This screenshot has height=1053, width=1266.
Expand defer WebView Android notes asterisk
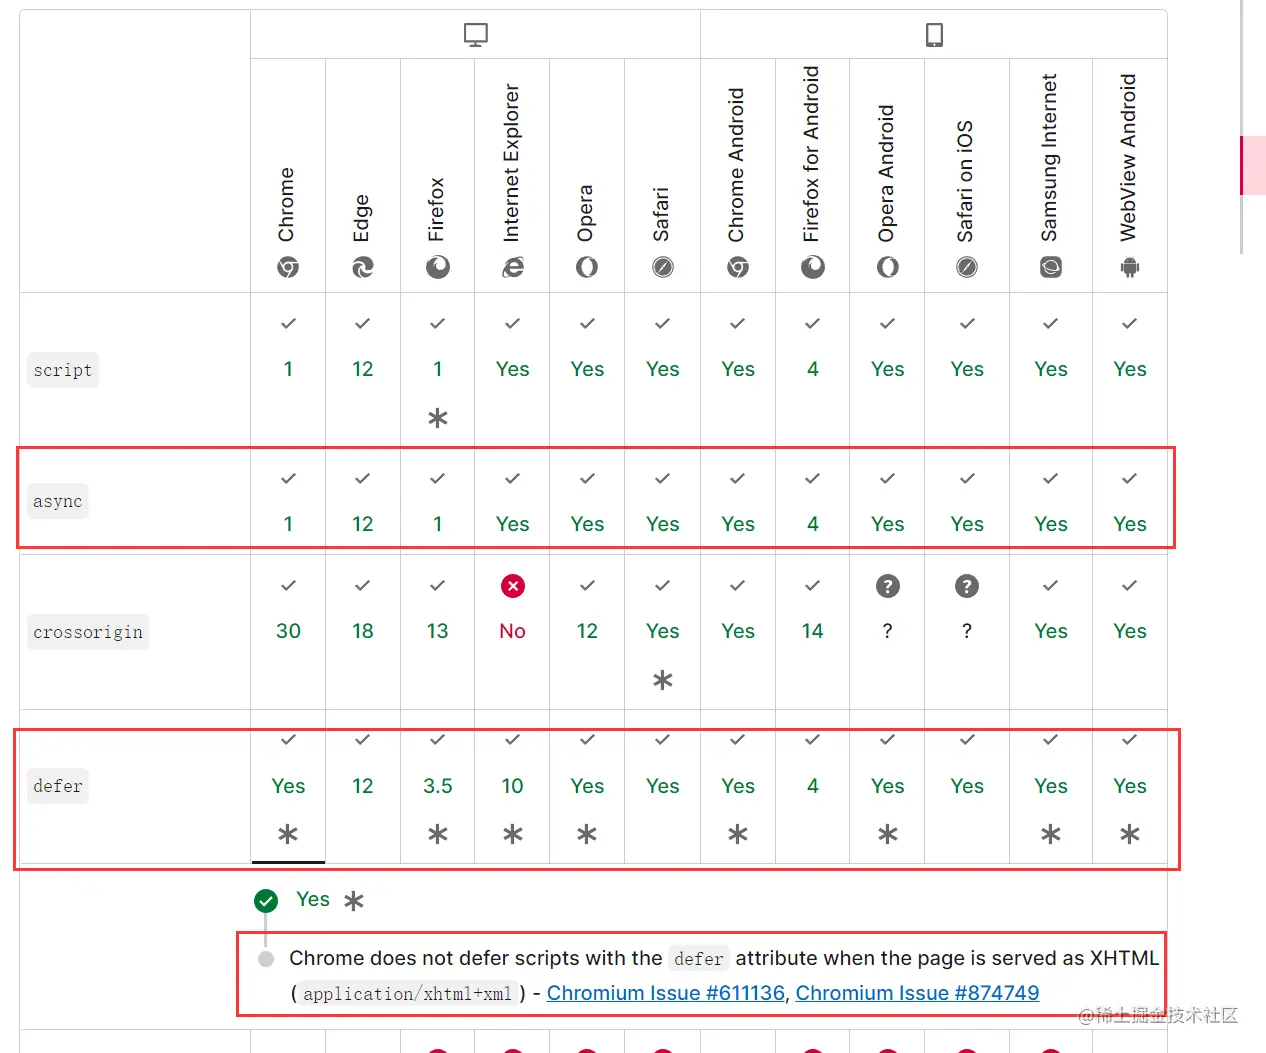(x=1130, y=834)
